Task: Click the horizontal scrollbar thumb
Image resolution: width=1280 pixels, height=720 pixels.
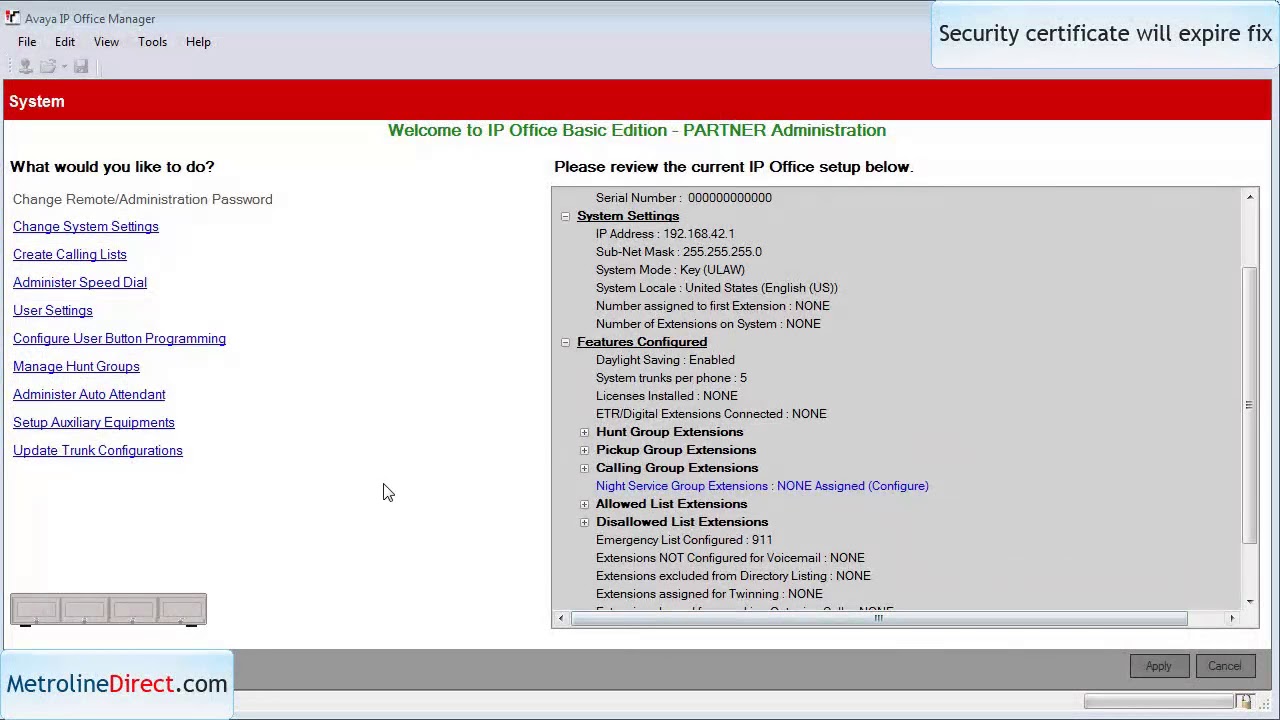Action: tap(879, 619)
